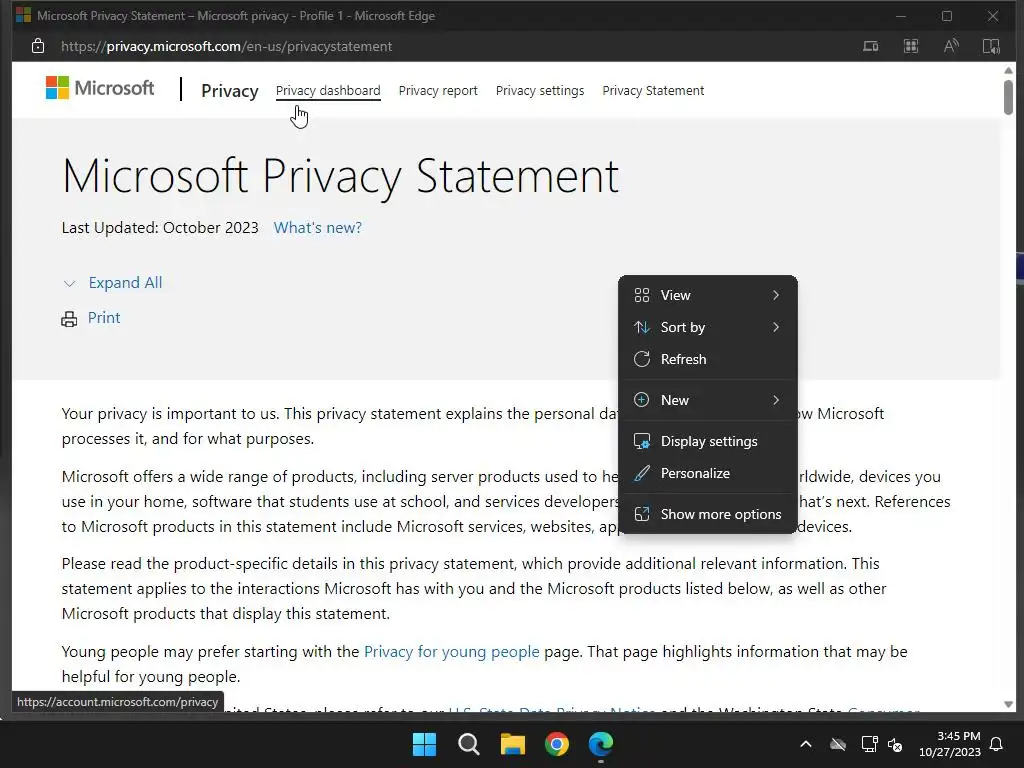Click the address bar URL field
The width and height of the screenshot is (1024, 768).
(227, 46)
